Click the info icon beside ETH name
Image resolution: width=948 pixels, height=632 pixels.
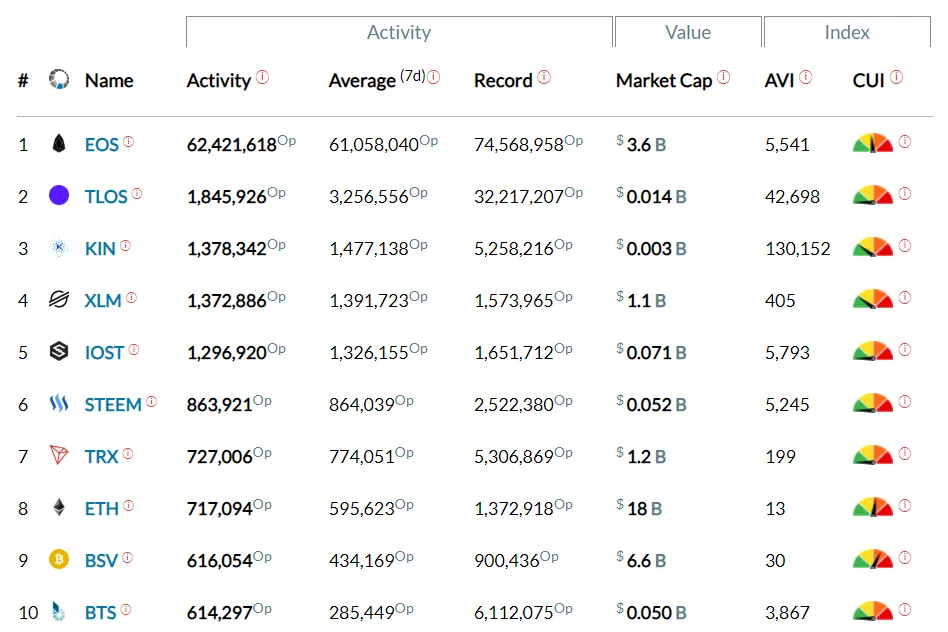(129, 506)
